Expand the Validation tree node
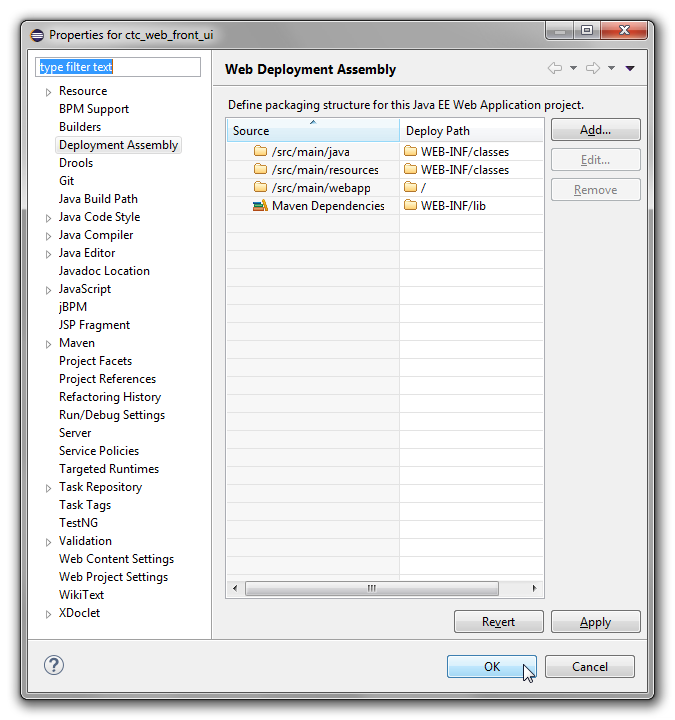 click(x=48, y=542)
